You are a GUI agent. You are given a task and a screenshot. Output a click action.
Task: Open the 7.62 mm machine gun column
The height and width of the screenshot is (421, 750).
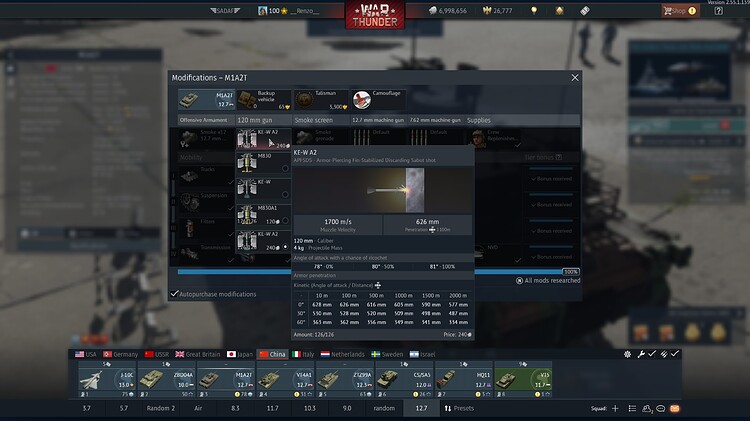click(x=435, y=120)
